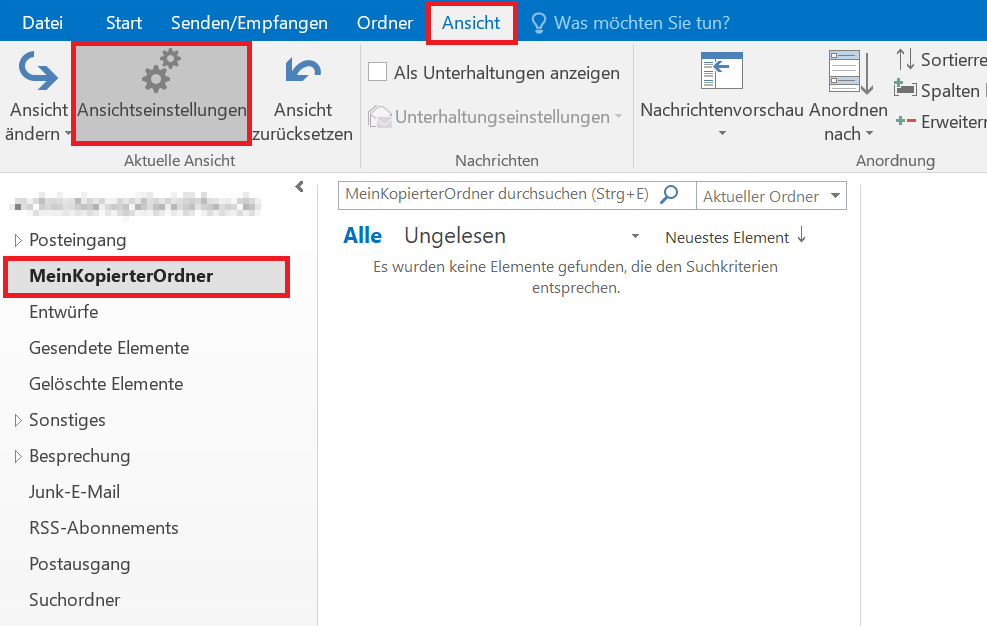The height and width of the screenshot is (626, 987).
Task: Click the lightbulb Was möchten Sie tun
Action: pos(539,22)
